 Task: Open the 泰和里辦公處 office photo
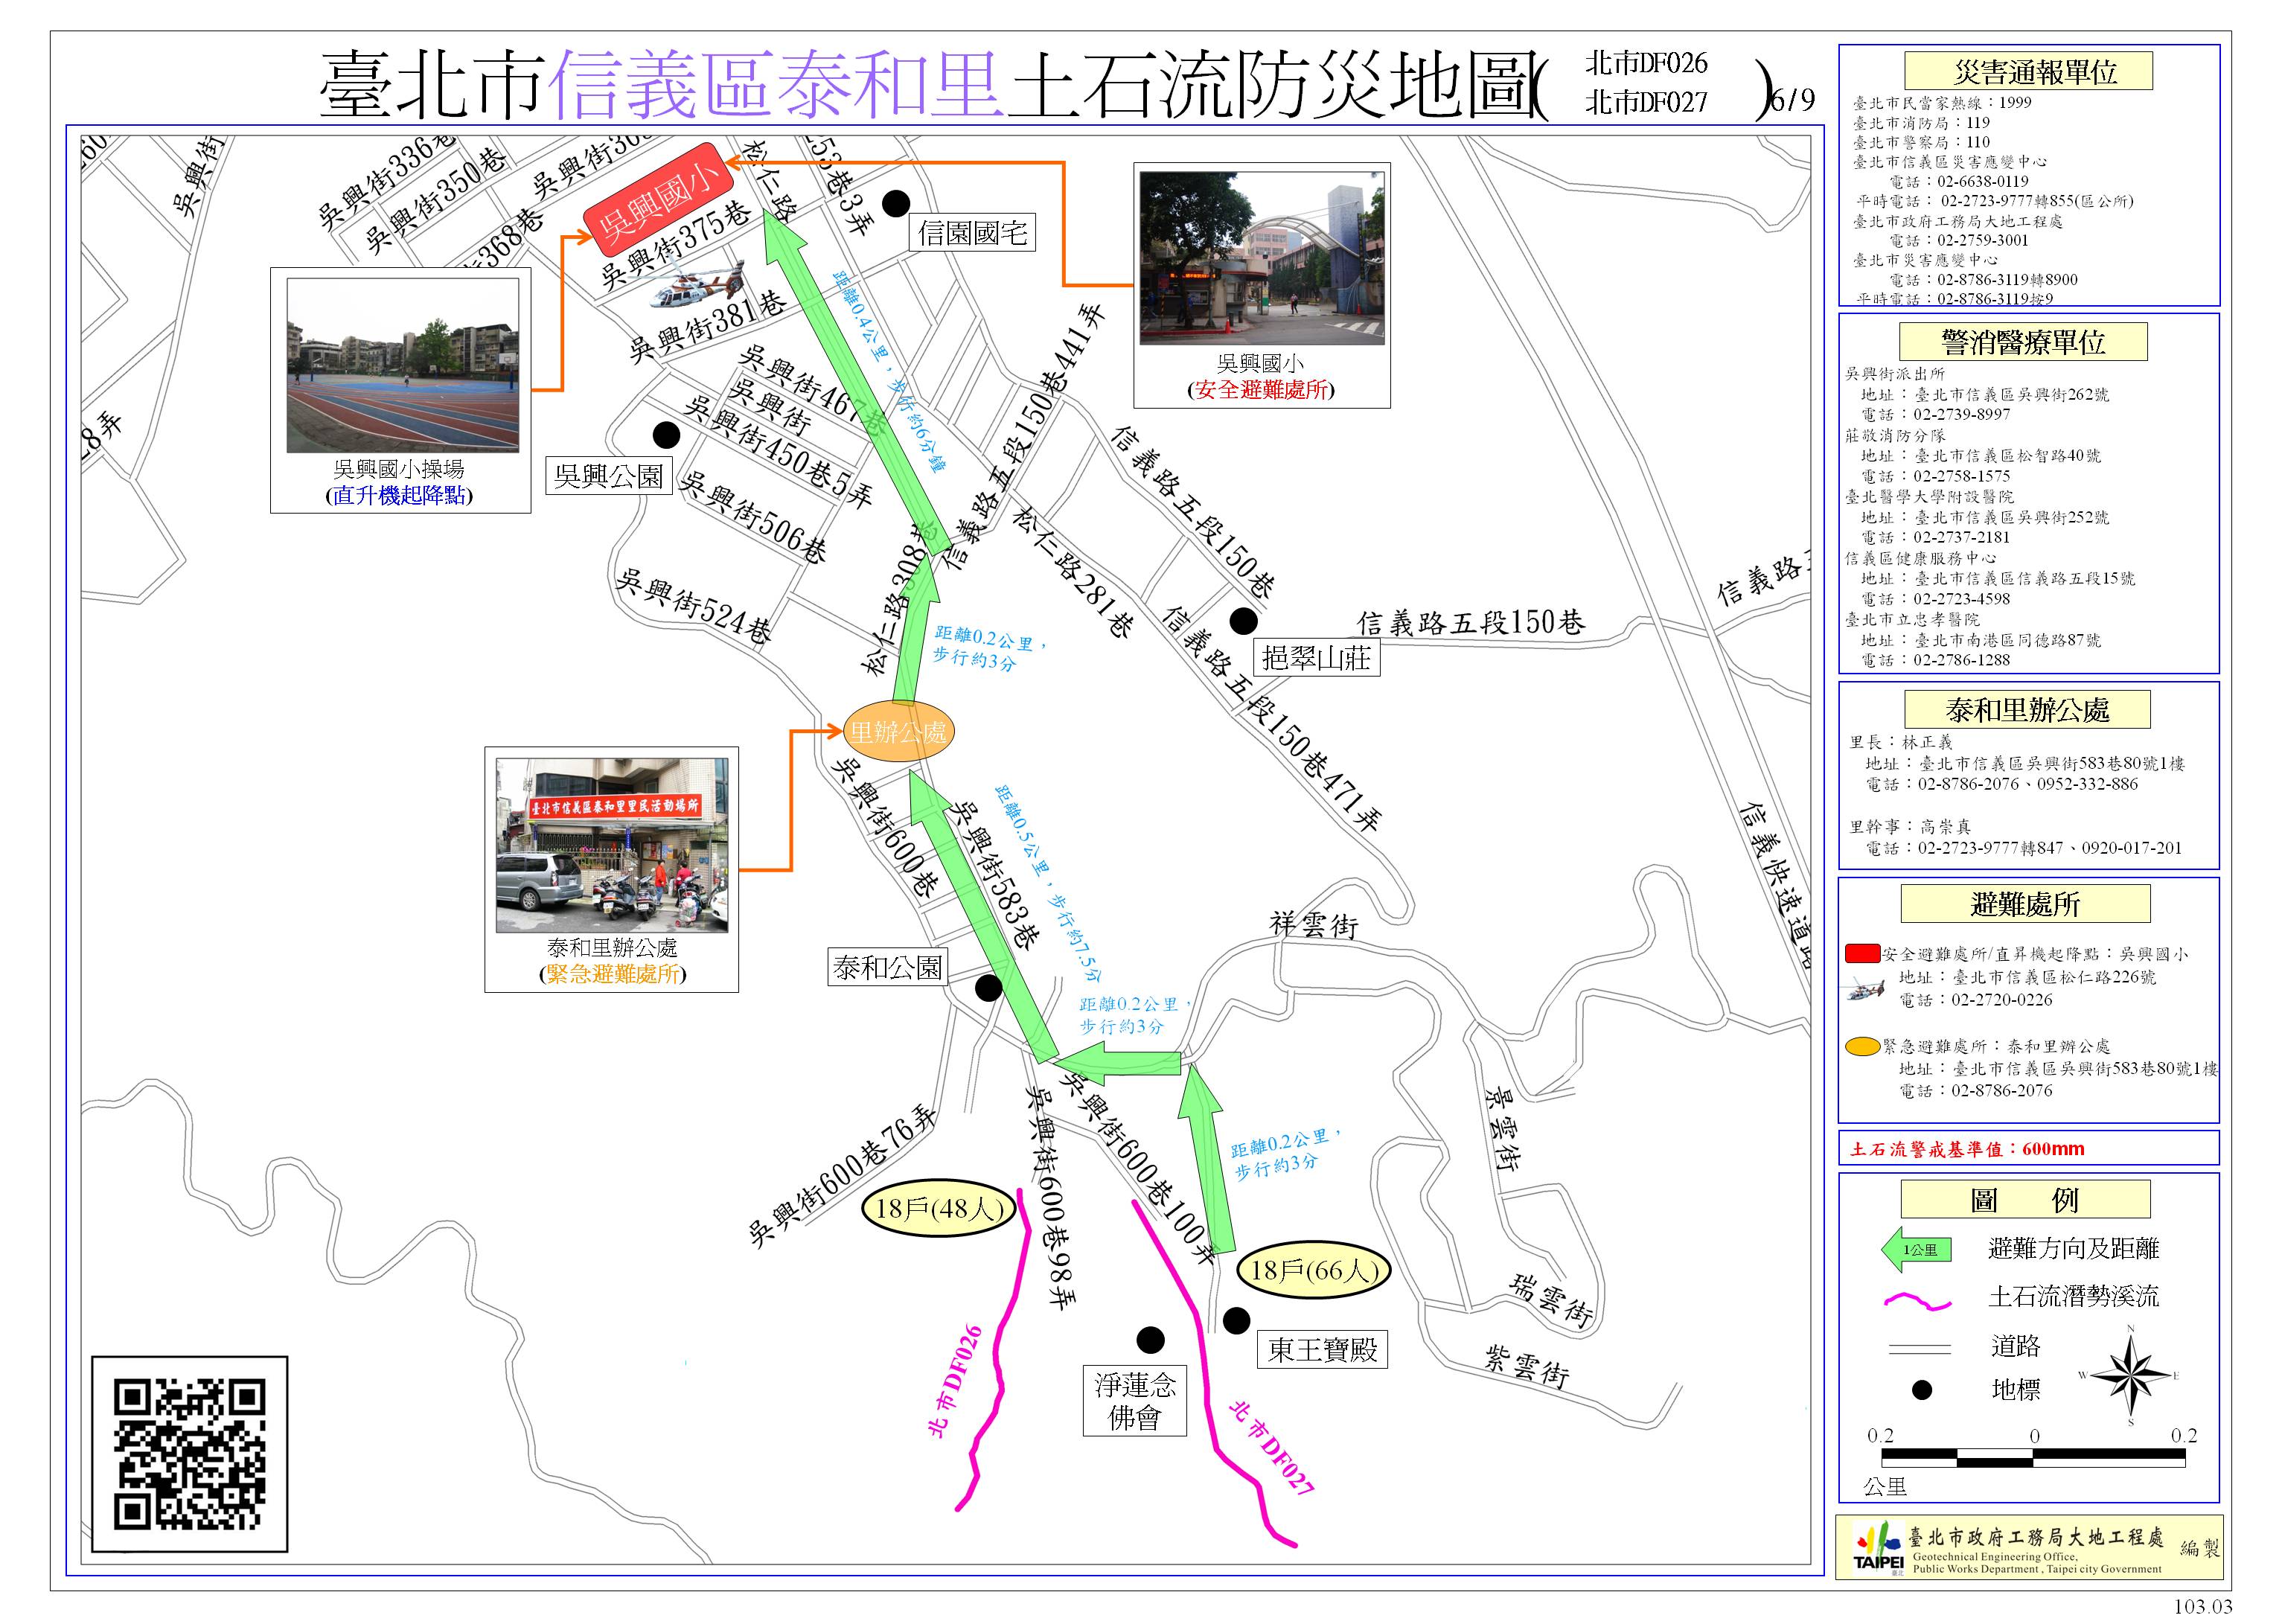coord(612,846)
